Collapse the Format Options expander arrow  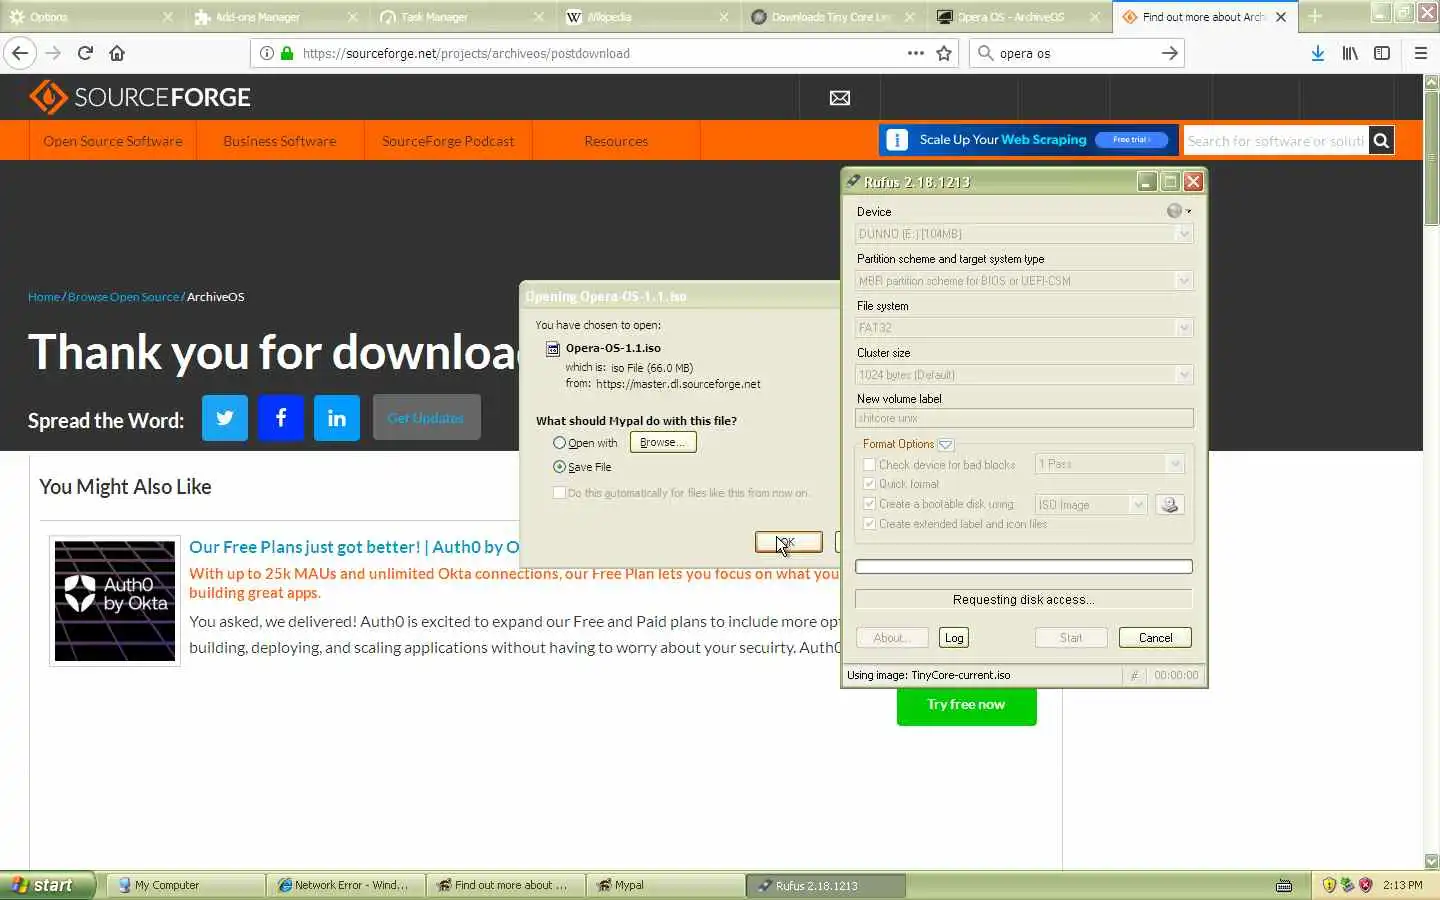(945, 444)
